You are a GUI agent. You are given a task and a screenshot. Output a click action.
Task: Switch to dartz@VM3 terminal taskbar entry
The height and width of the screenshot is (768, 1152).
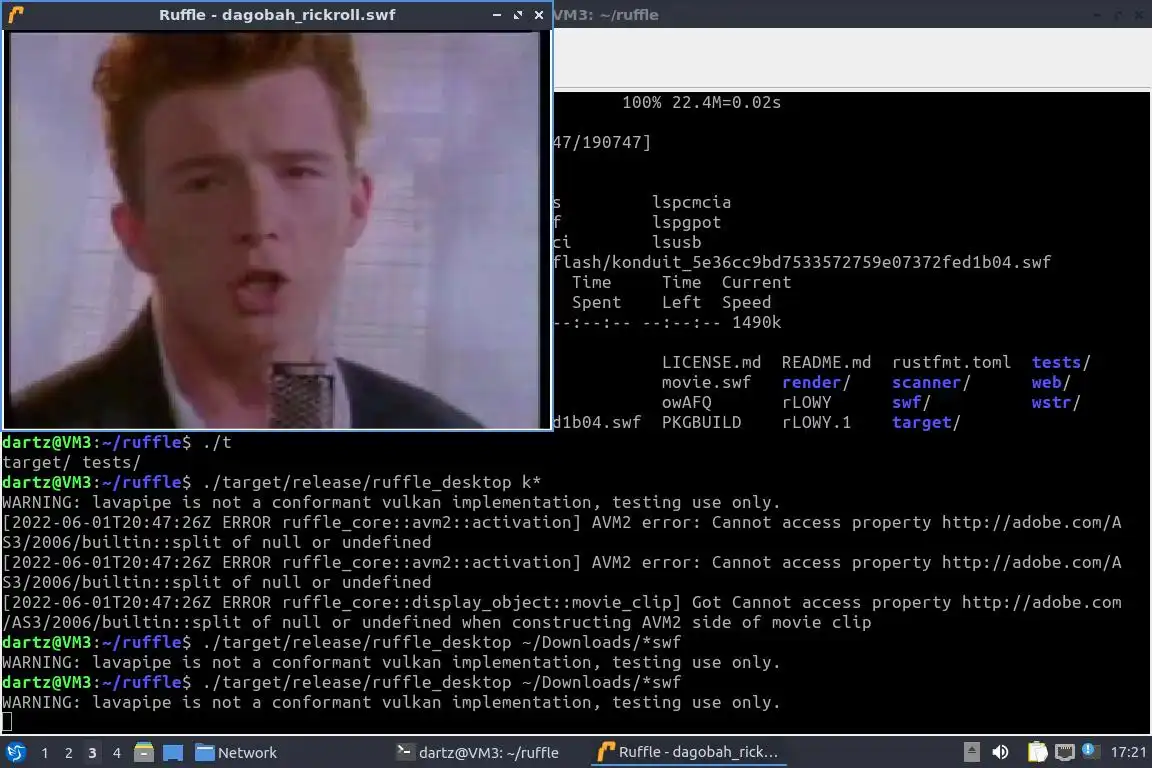pyautogui.click(x=478, y=753)
